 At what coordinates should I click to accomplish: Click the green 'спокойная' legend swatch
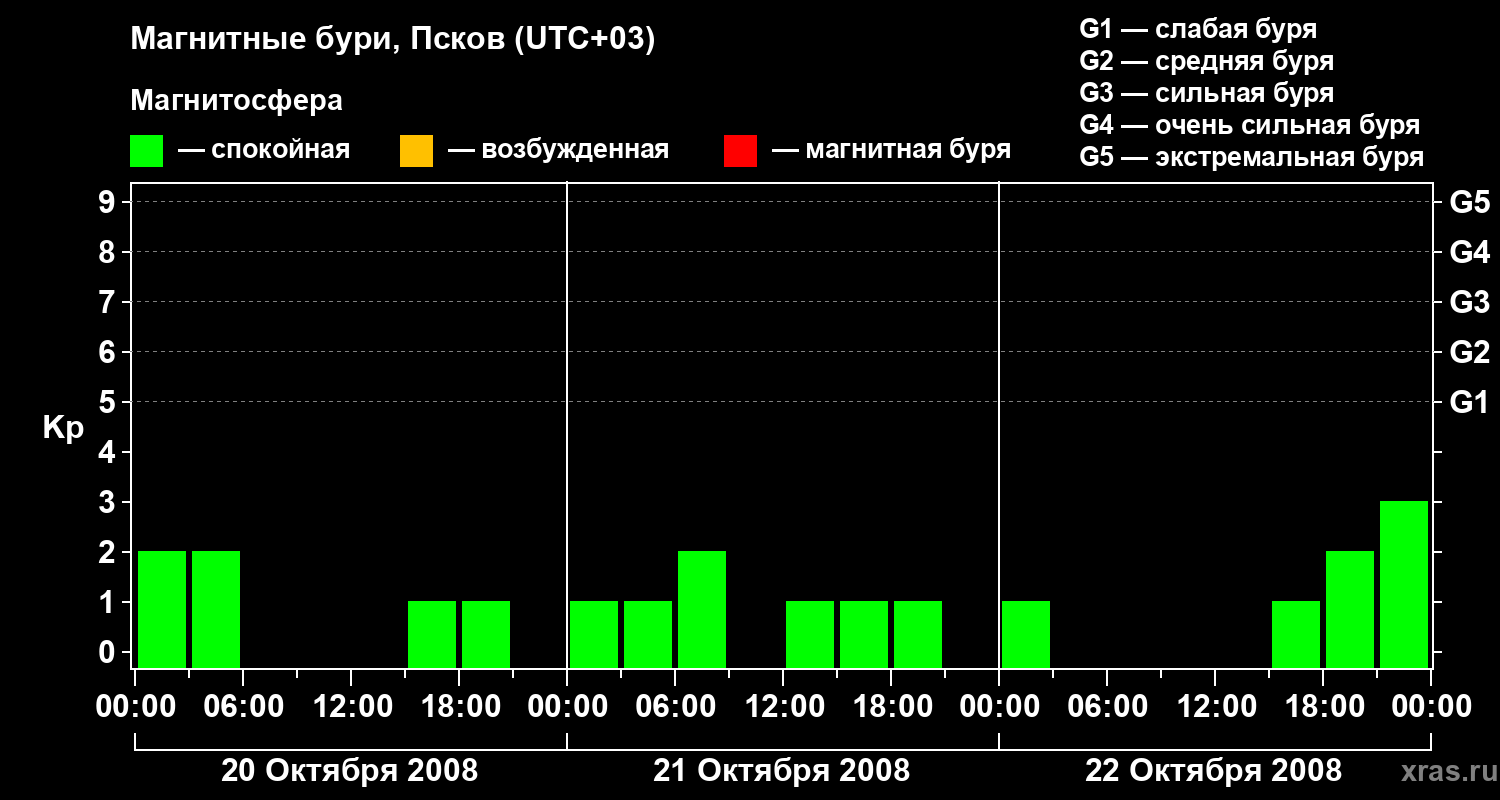point(146,151)
